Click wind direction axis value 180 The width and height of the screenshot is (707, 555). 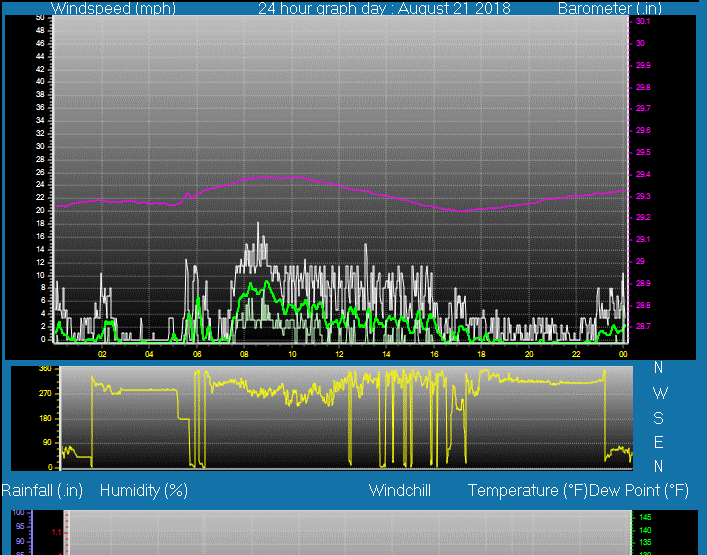coord(46,419)
